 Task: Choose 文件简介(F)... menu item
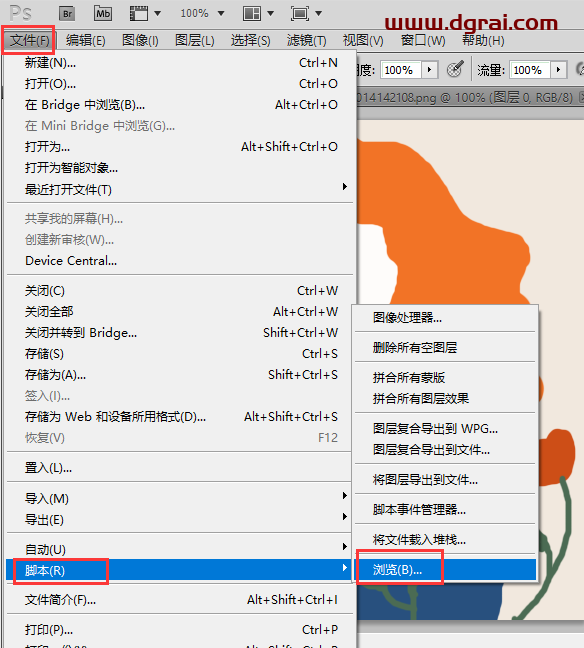pos(180,600)
